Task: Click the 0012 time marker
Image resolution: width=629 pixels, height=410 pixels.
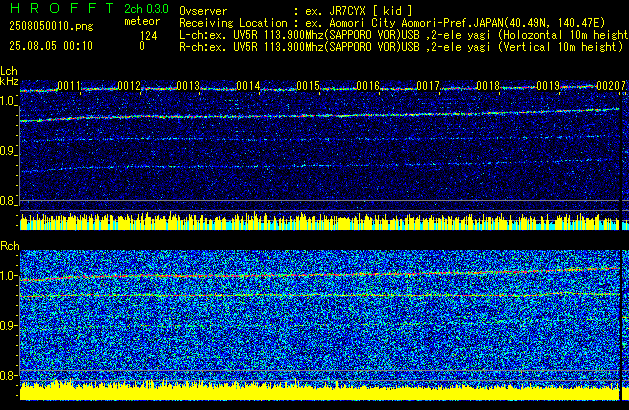Action: 129,86
